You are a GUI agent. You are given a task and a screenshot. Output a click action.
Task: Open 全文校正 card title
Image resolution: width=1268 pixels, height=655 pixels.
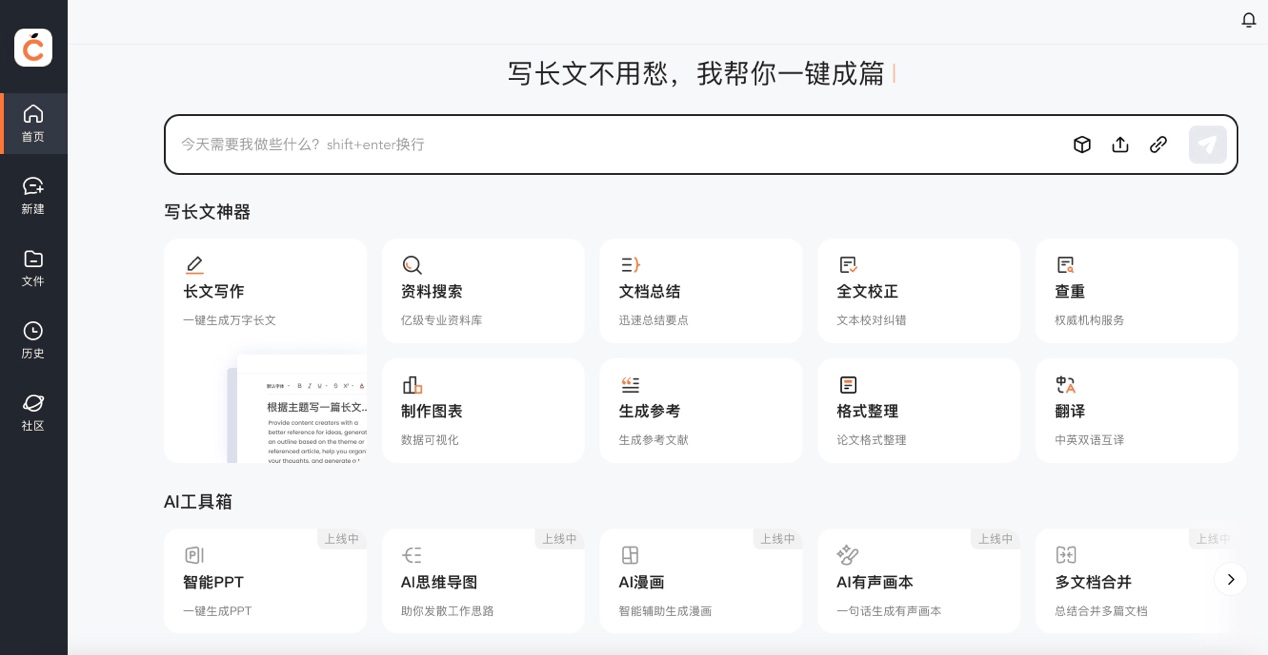coord(867,291)
